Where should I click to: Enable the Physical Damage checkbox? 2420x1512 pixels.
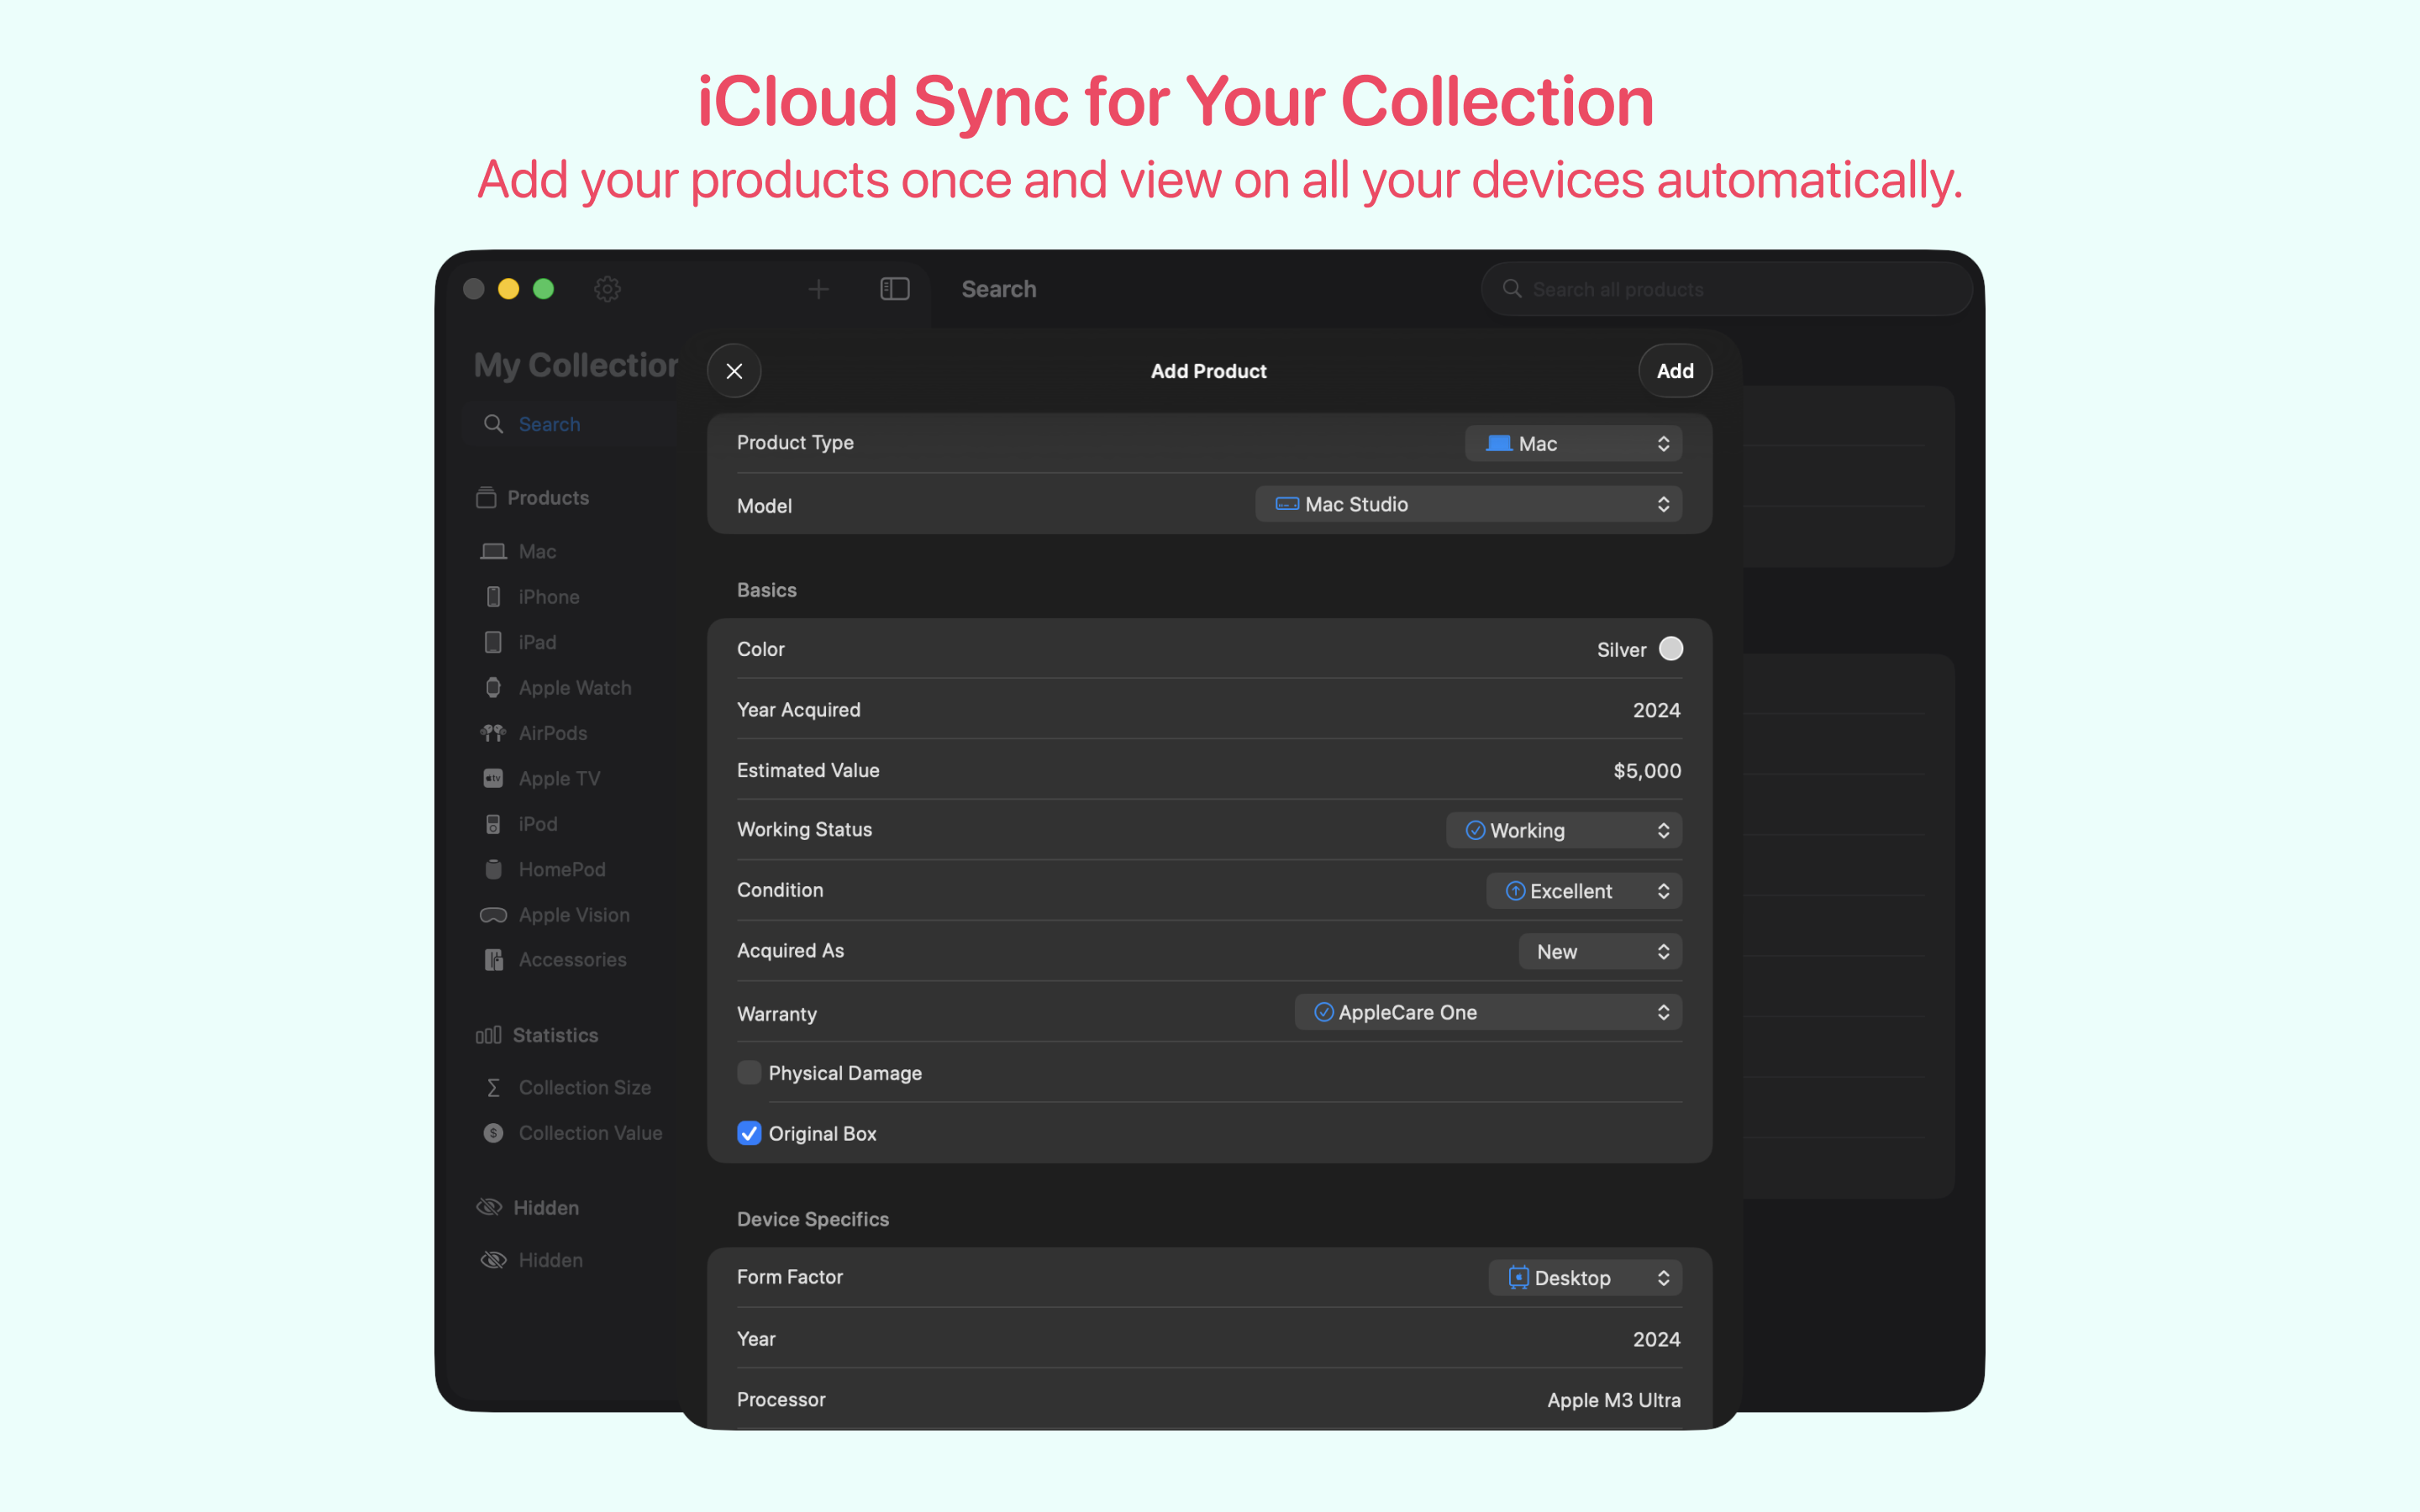tap(749, 1073)
